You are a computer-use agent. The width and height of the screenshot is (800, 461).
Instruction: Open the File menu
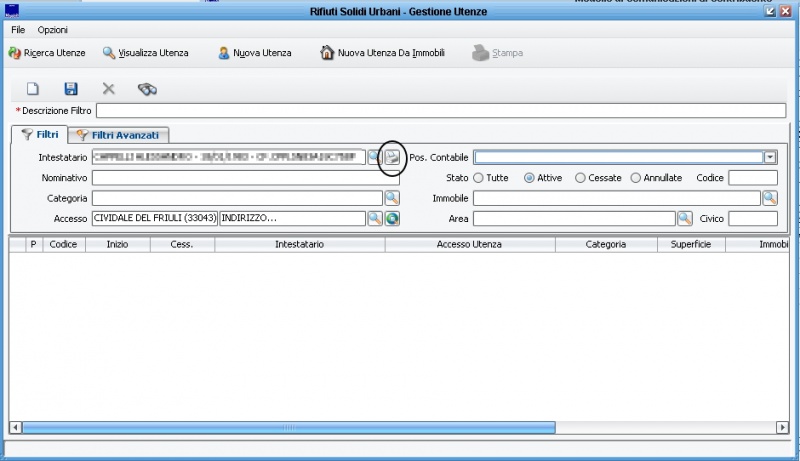click(18, 30)
